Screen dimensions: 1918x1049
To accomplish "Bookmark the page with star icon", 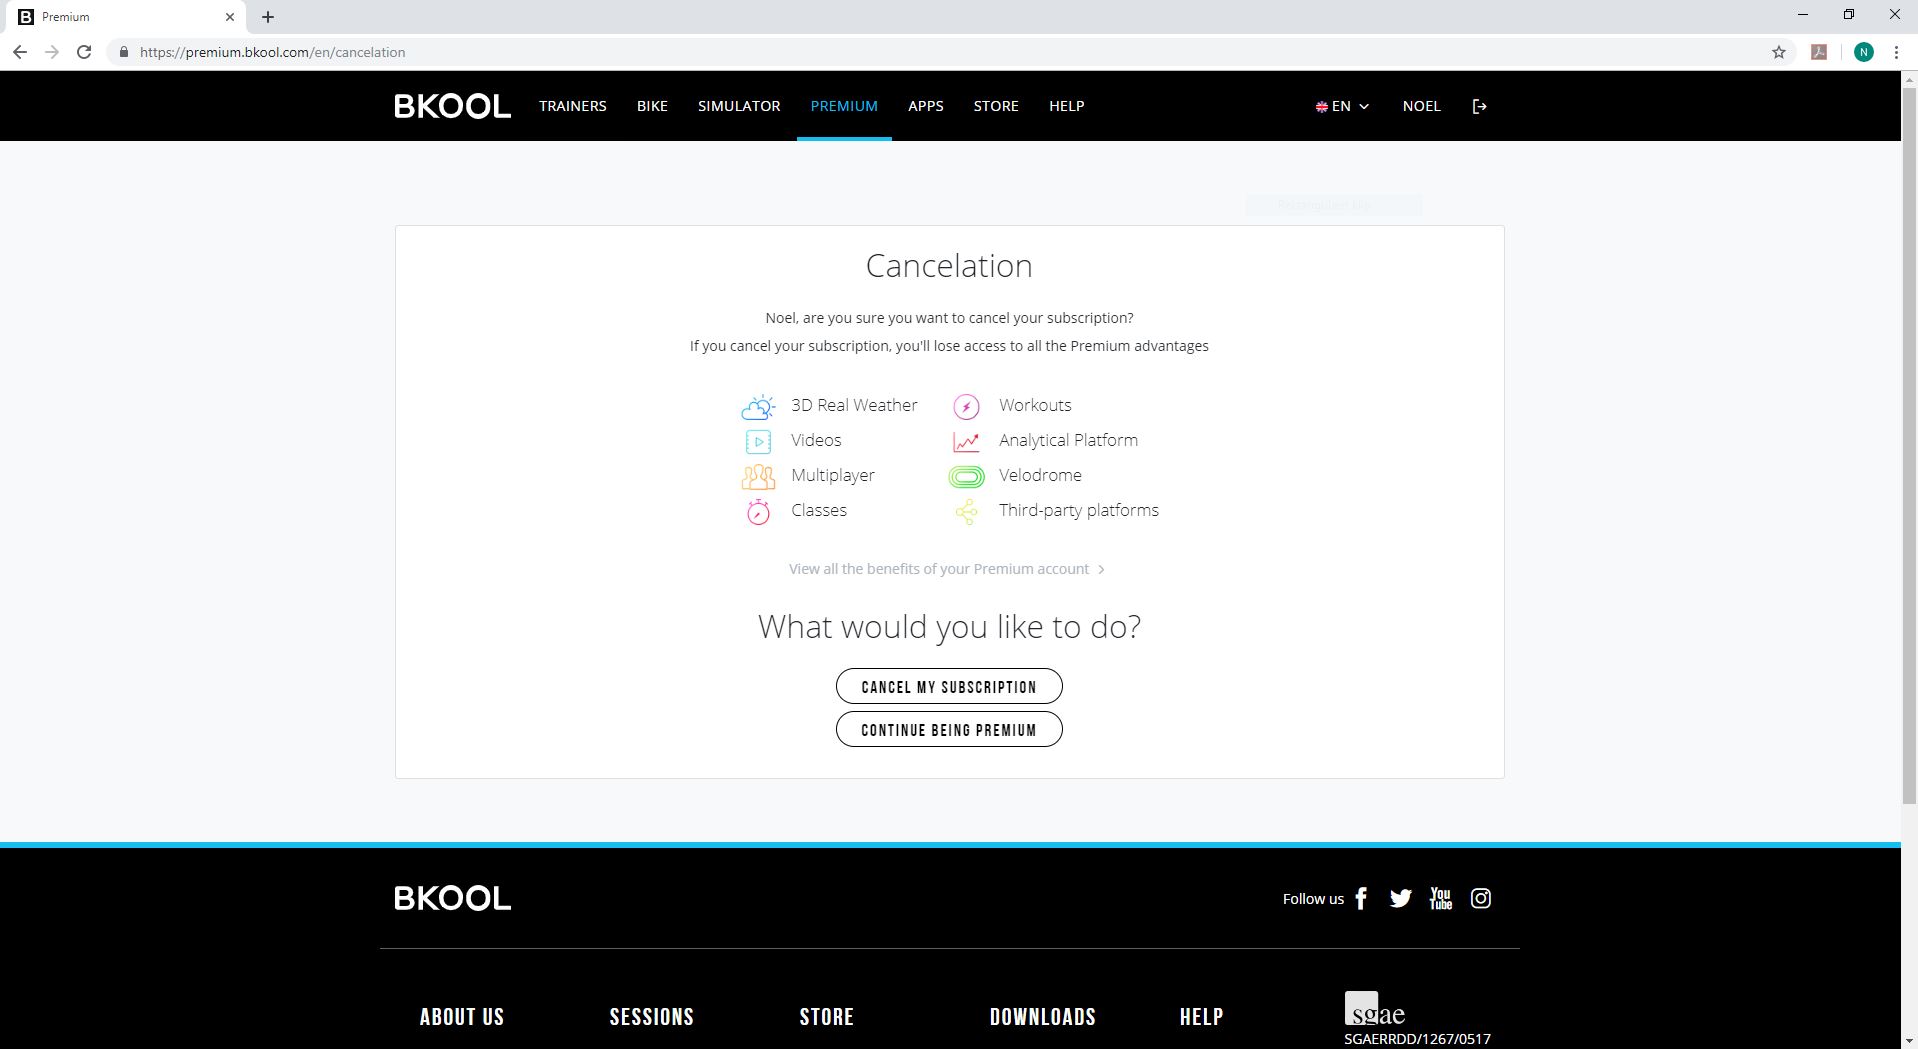I will [x=1778, y=52].
